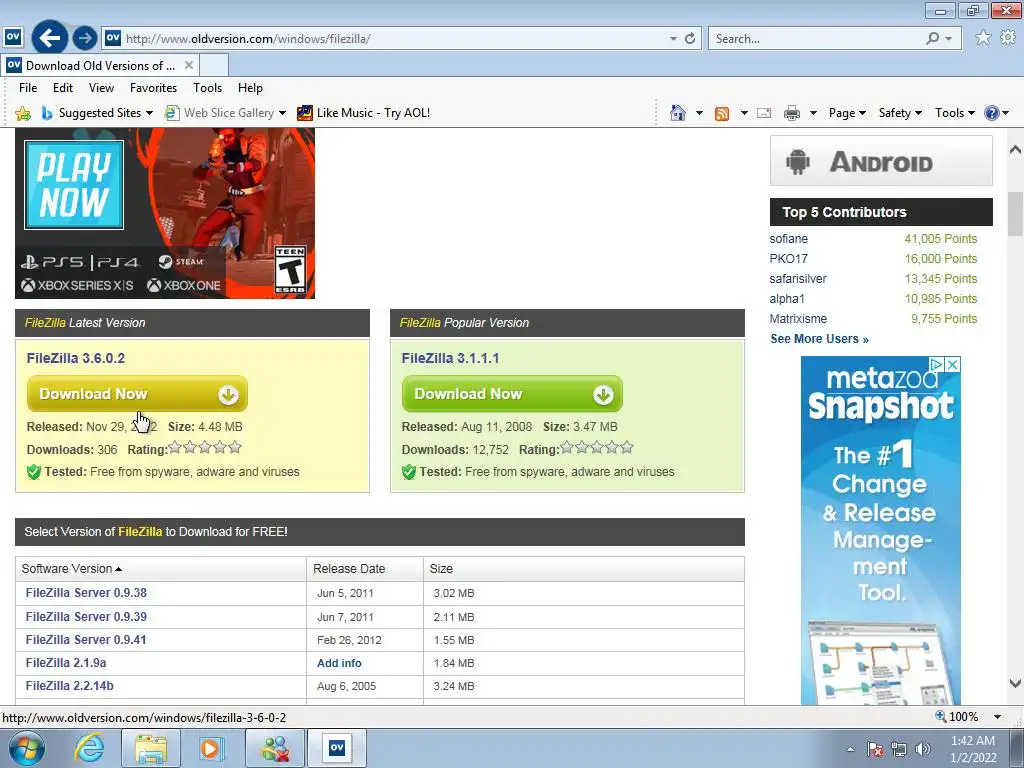Rate FileZilla 3.6.0.2 five stars
The image size is (1024, 768).
[235, 447]
